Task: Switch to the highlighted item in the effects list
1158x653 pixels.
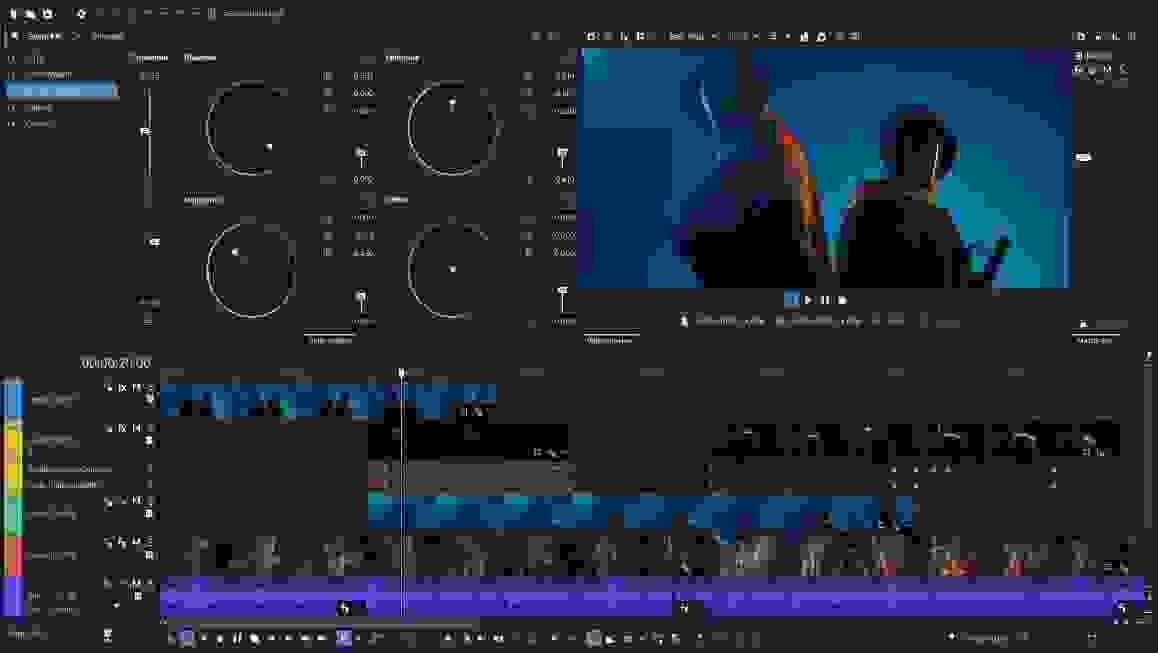Action: pos(60,91)
